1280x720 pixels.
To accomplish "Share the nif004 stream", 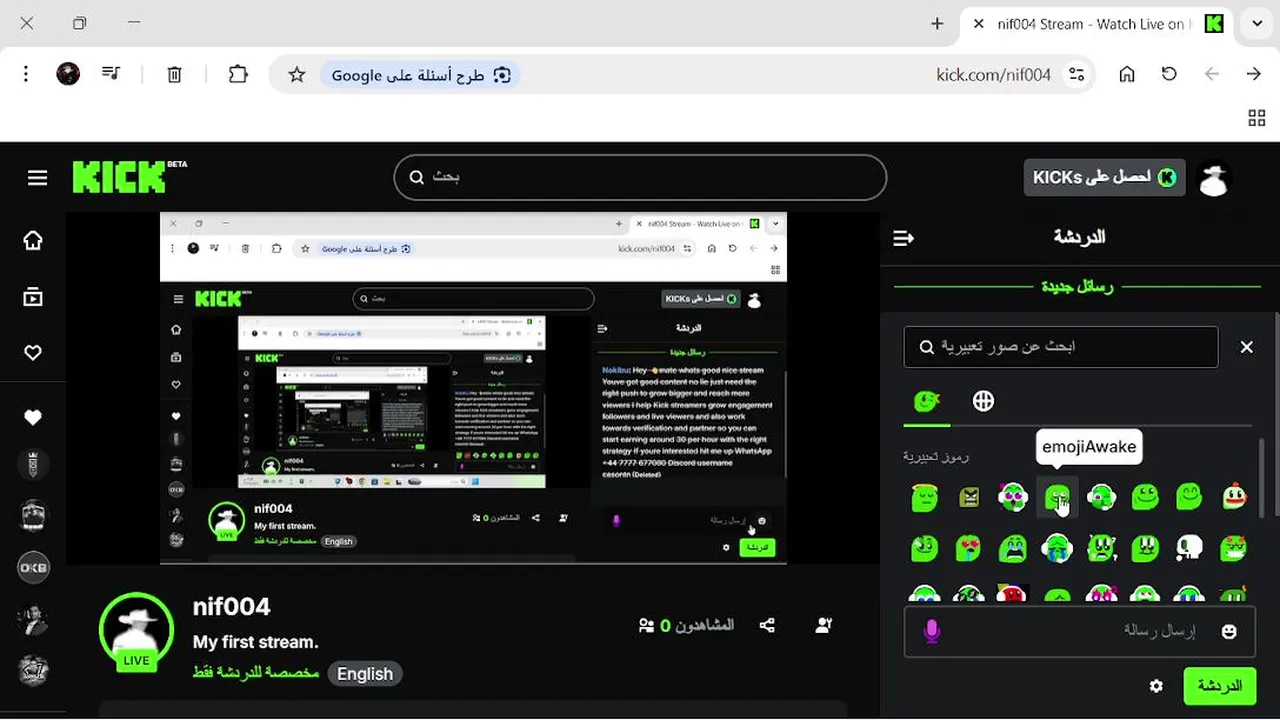I will [x=767, y=625].
